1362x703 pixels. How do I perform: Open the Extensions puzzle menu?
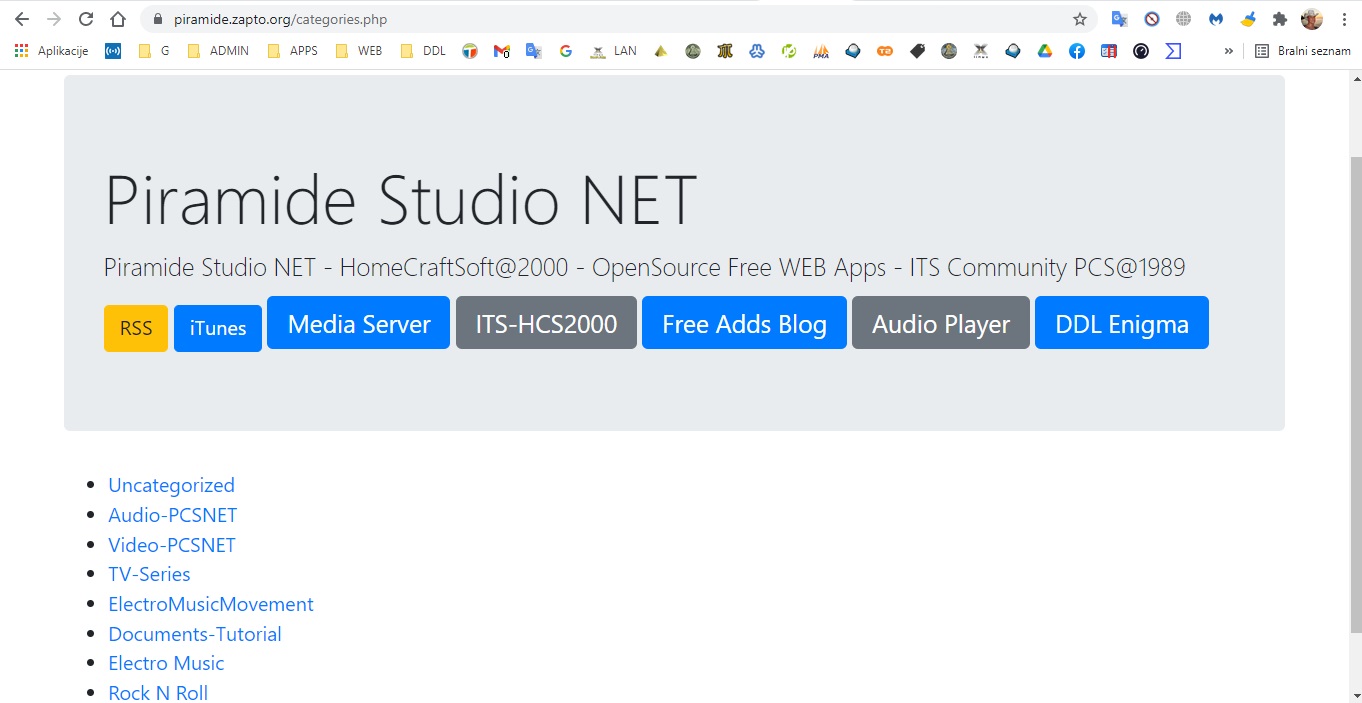1279,19
